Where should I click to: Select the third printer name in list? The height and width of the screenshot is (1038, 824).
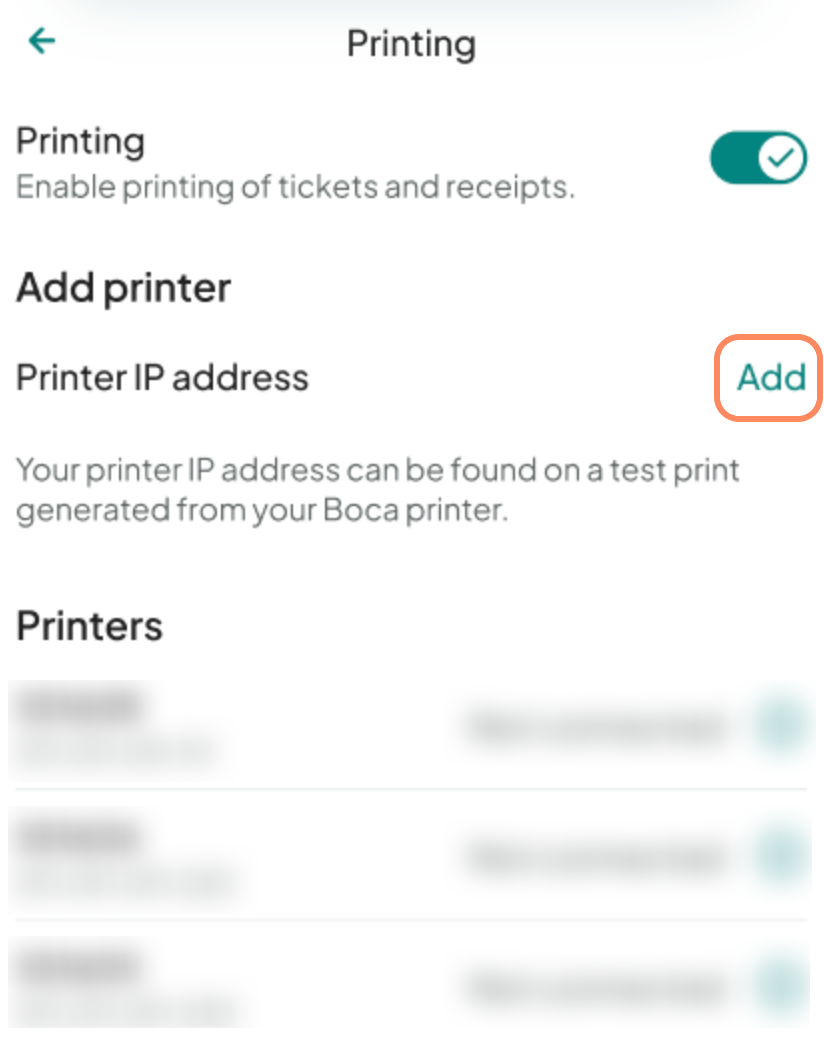80,968
